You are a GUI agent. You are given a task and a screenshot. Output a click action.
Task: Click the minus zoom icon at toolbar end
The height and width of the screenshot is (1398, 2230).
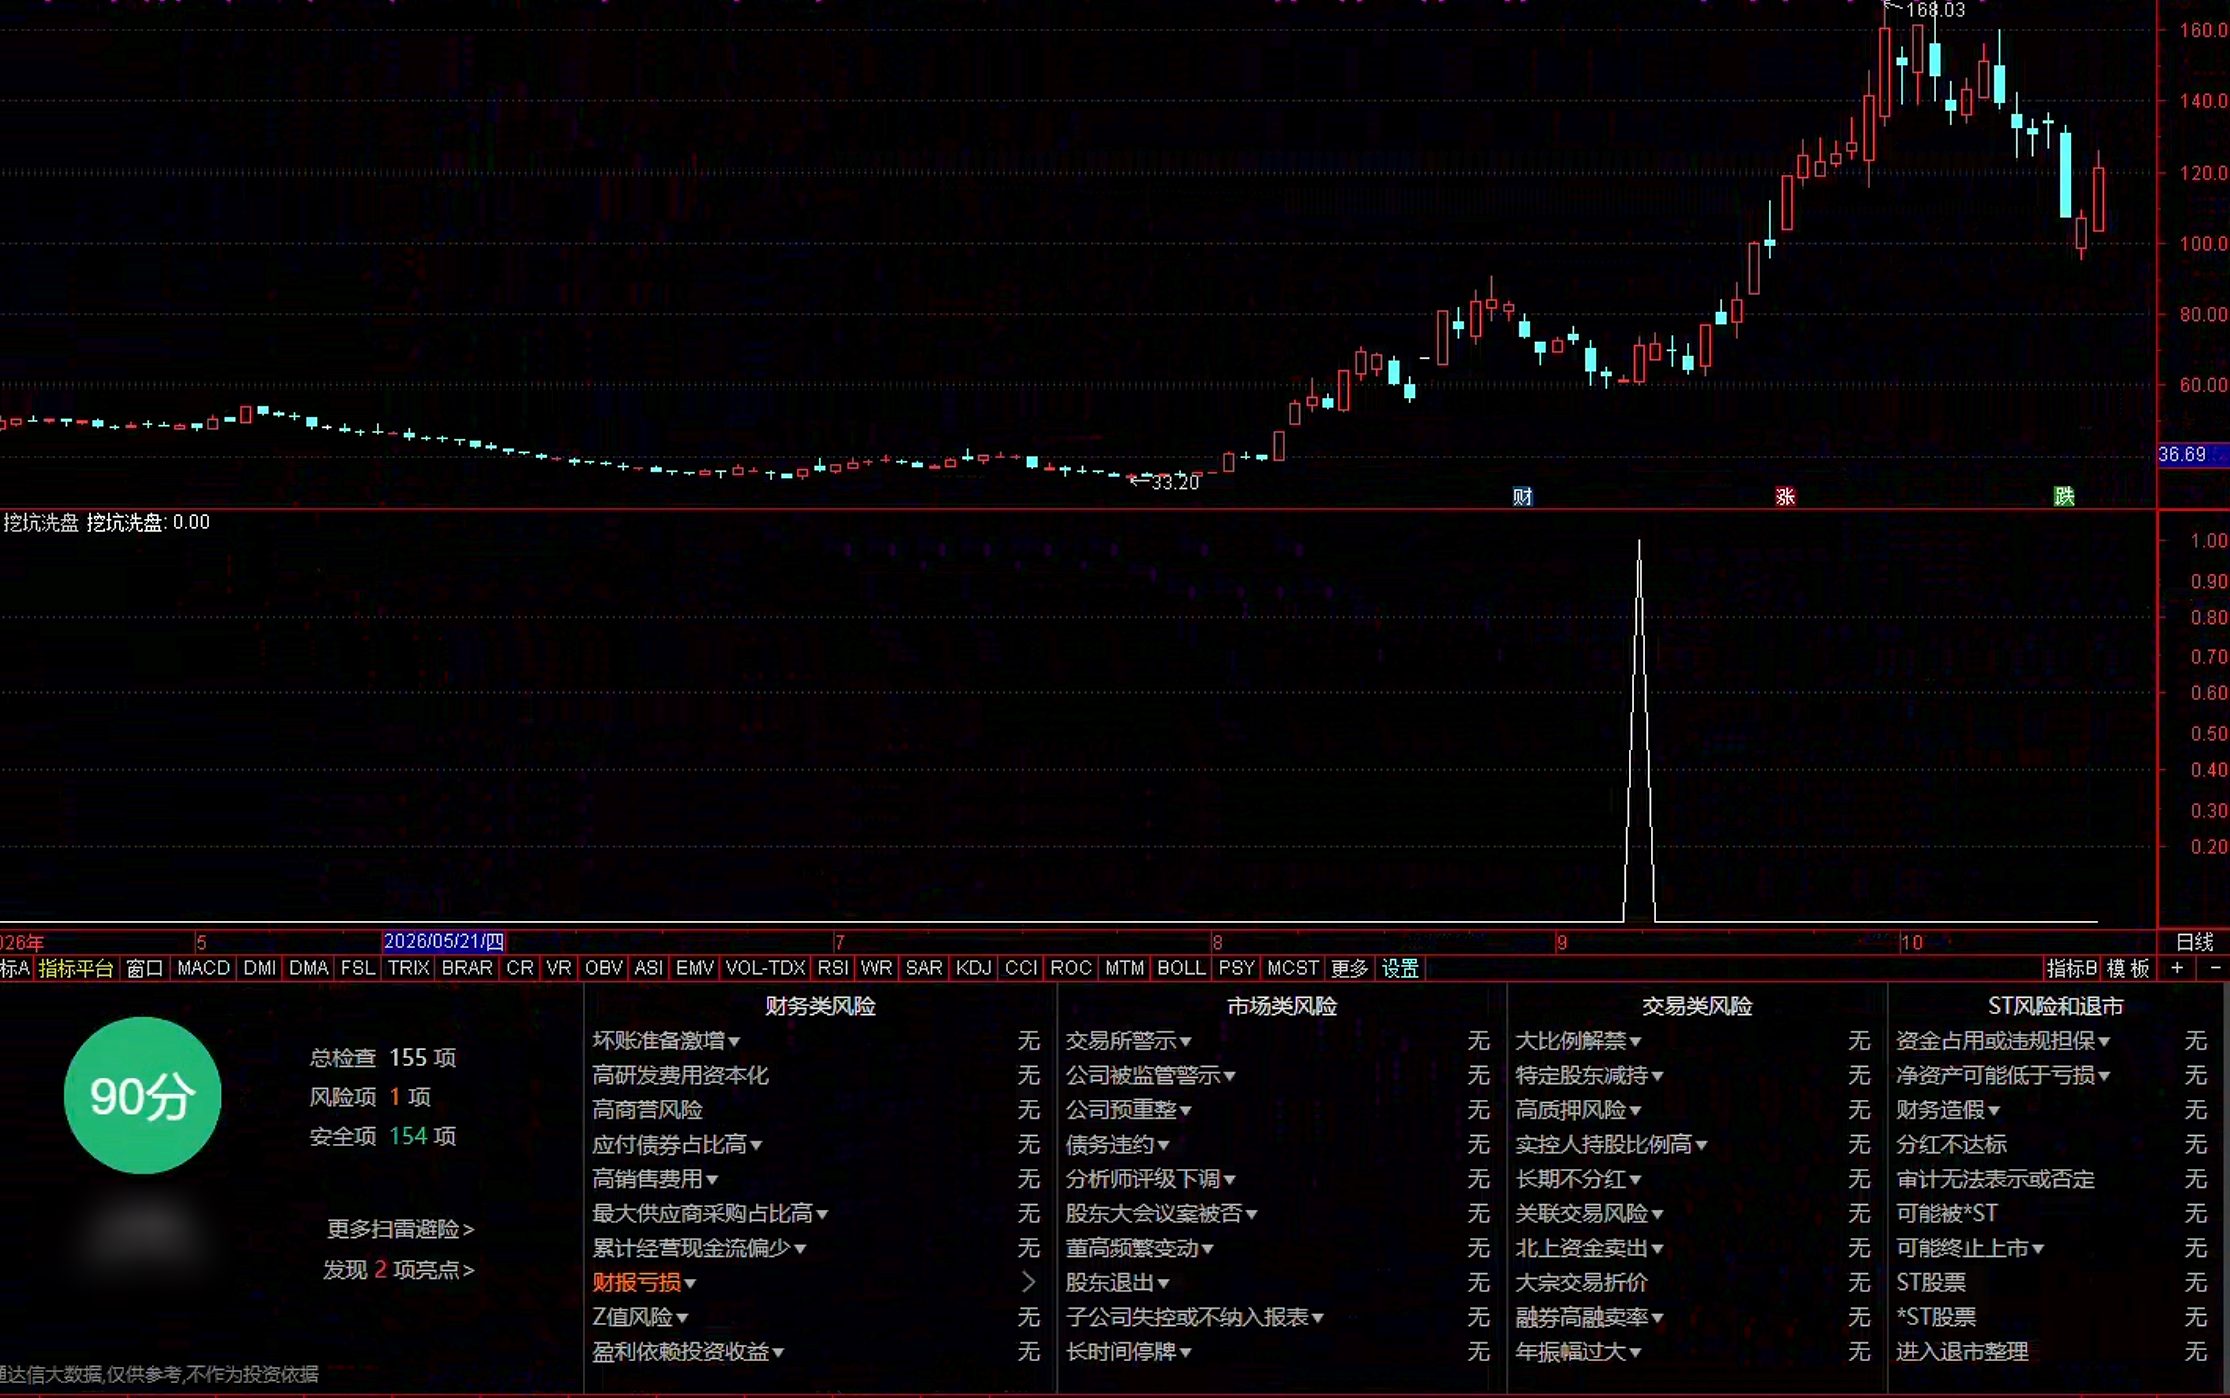2214,967
